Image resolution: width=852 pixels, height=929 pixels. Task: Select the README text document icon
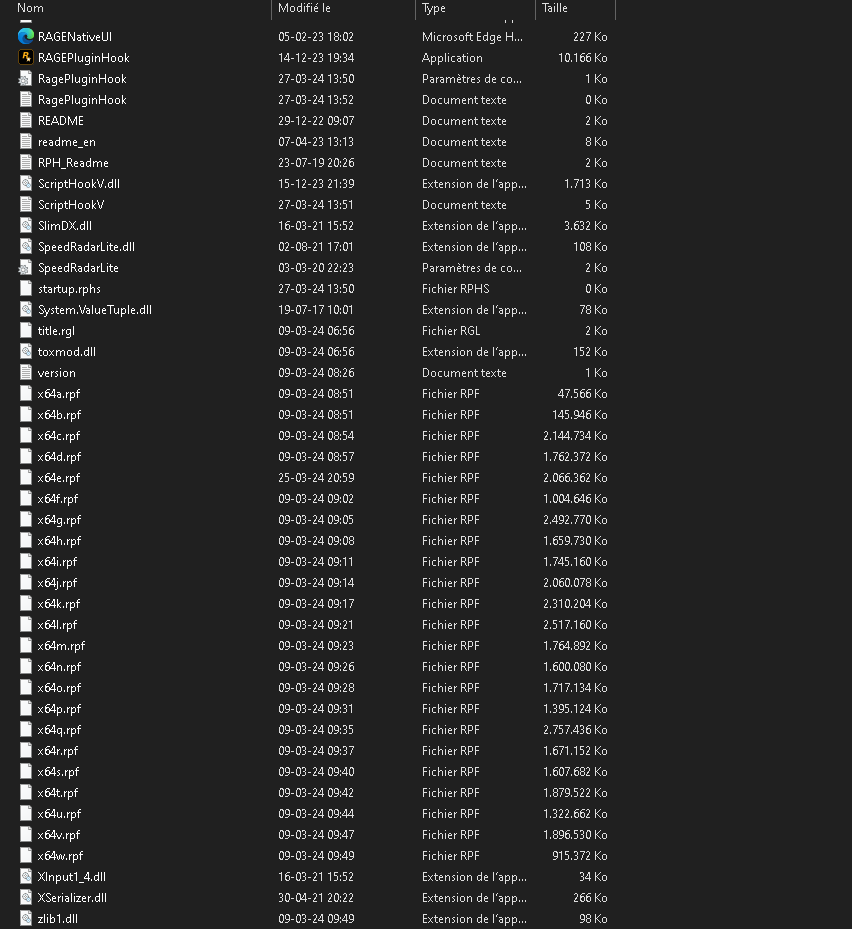coord(26,120)
